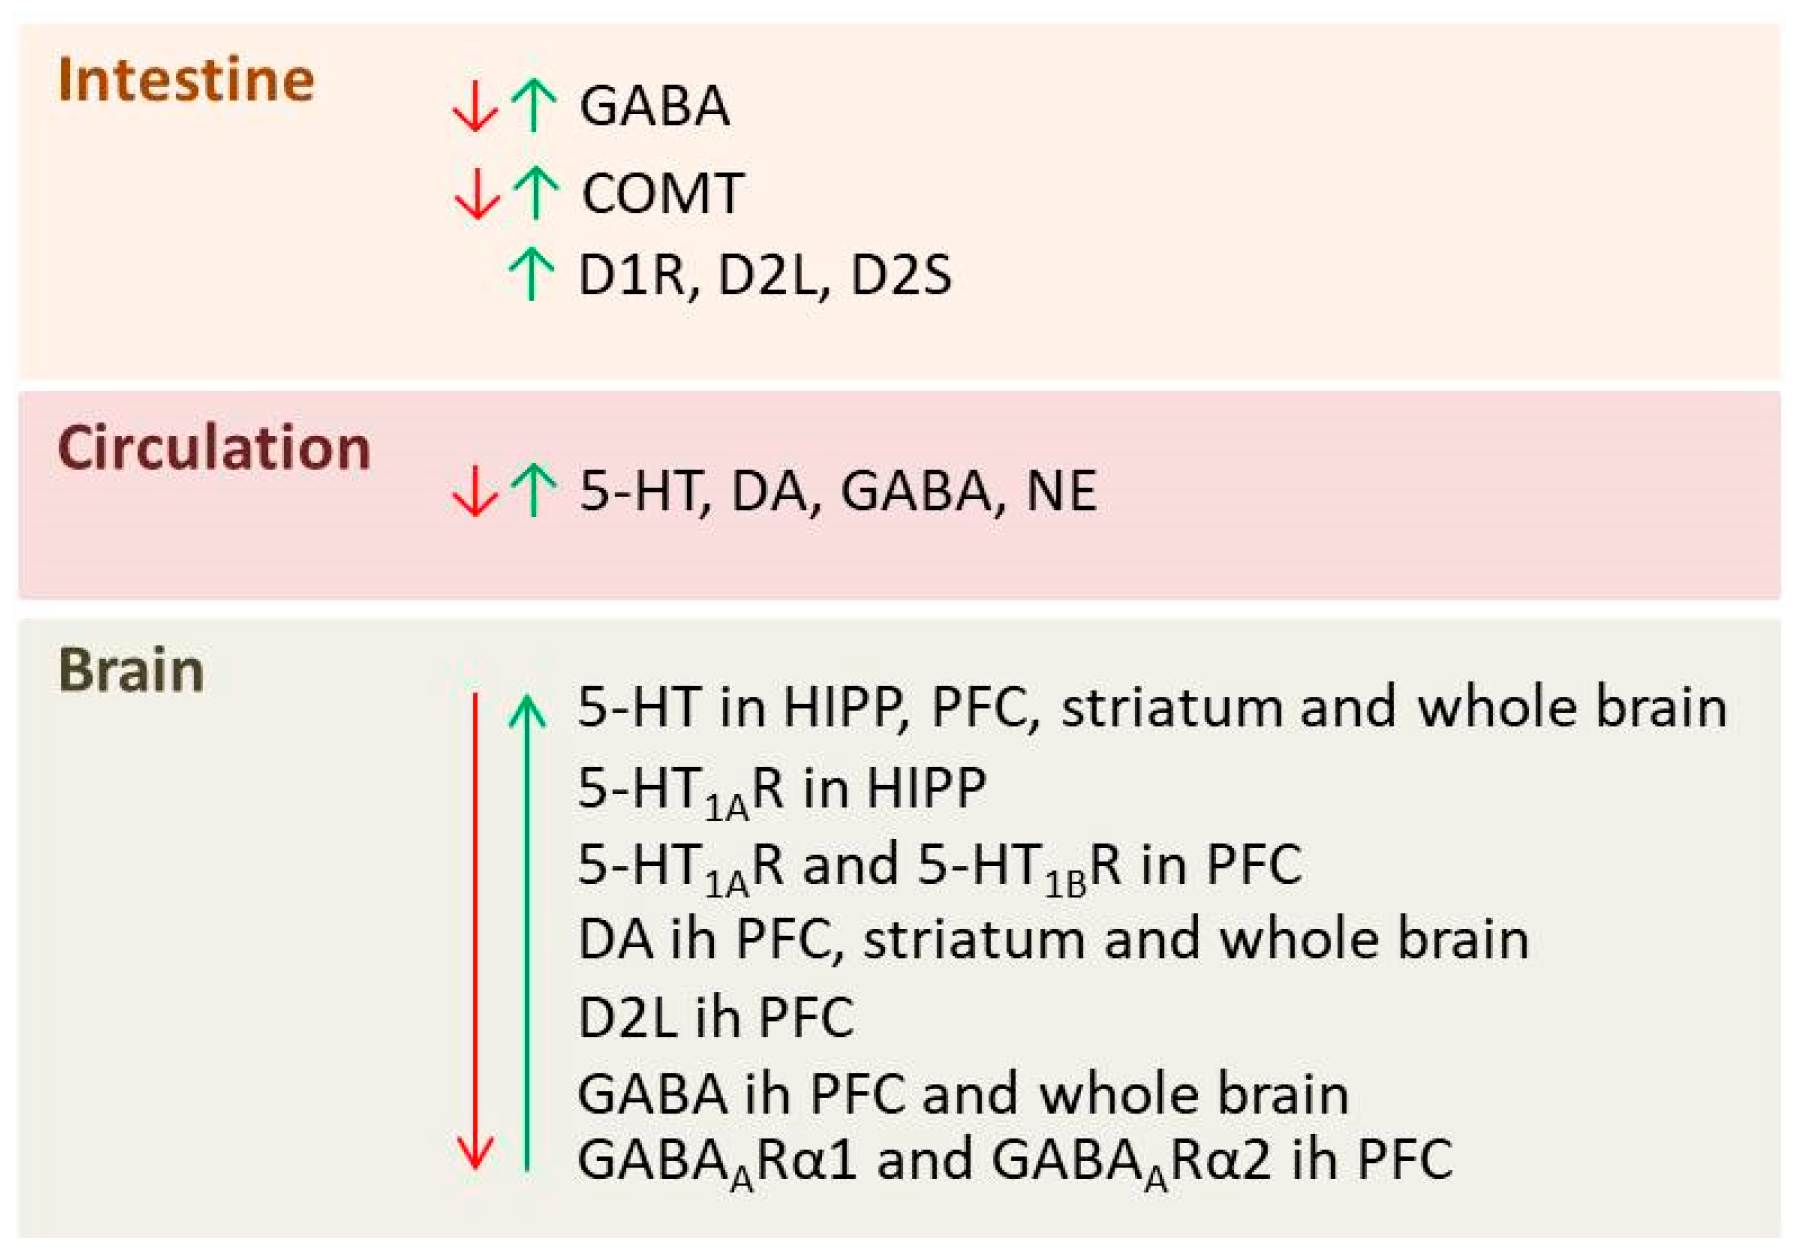Click the COMT label in Intestine section
This screenshot has width=1798, height=1254.
click(x=663, y=193)
